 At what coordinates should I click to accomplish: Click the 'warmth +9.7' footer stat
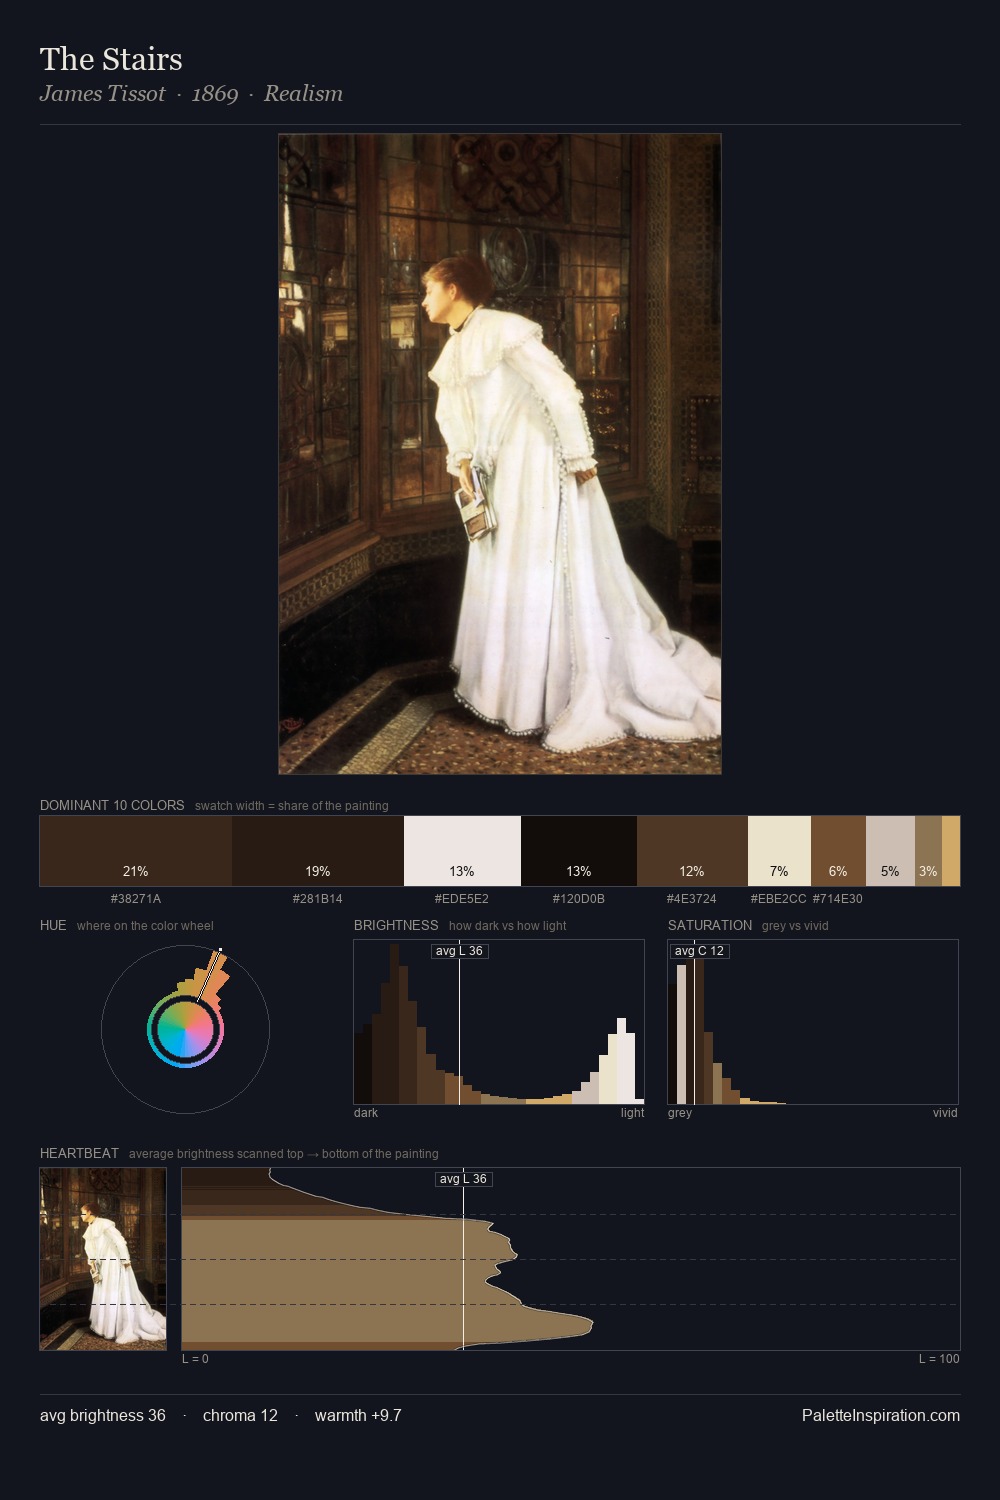tap(358, 1415)
